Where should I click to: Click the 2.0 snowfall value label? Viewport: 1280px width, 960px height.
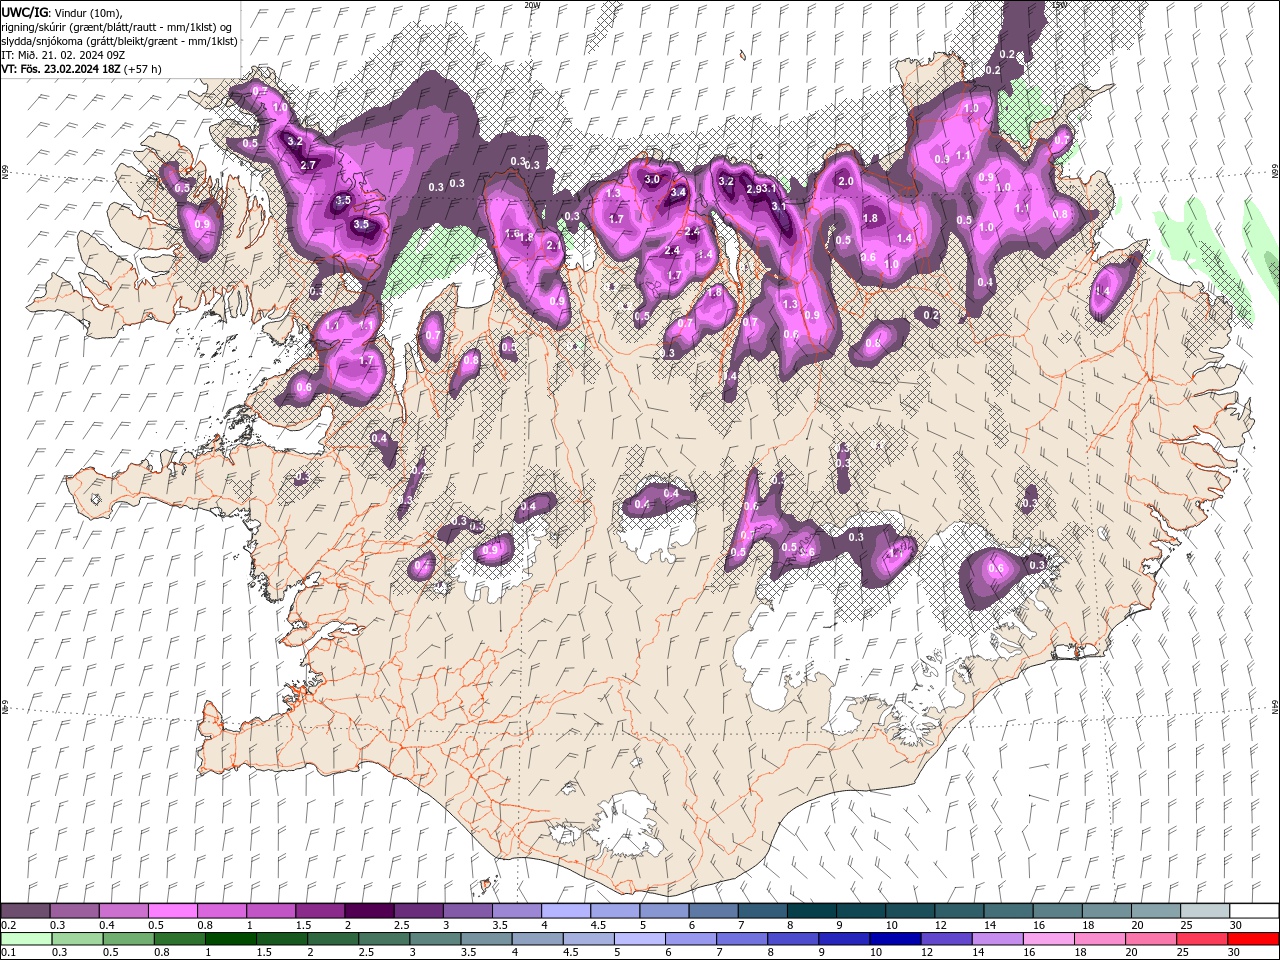click(846, 181)
